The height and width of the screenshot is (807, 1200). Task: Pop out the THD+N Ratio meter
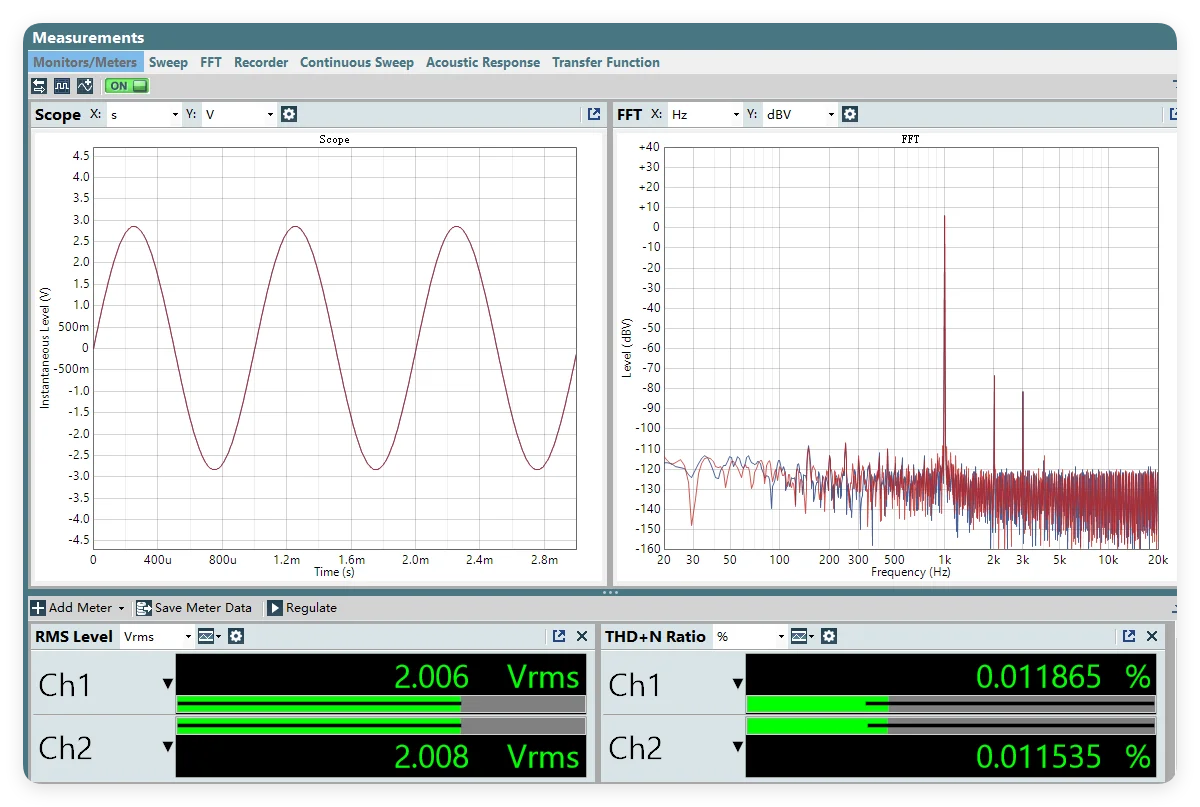(1129, 636)
